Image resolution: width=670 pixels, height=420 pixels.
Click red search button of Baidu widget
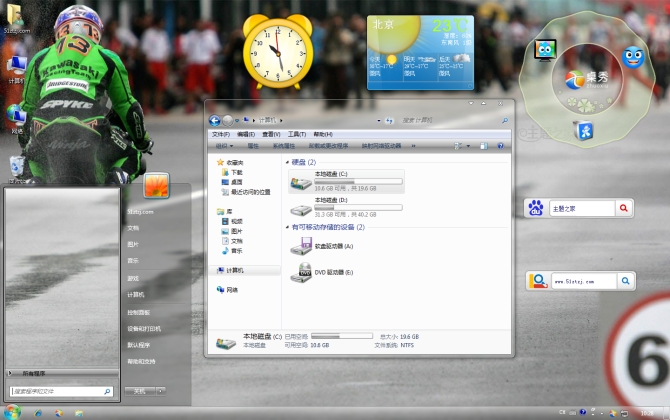pos(624,208)
